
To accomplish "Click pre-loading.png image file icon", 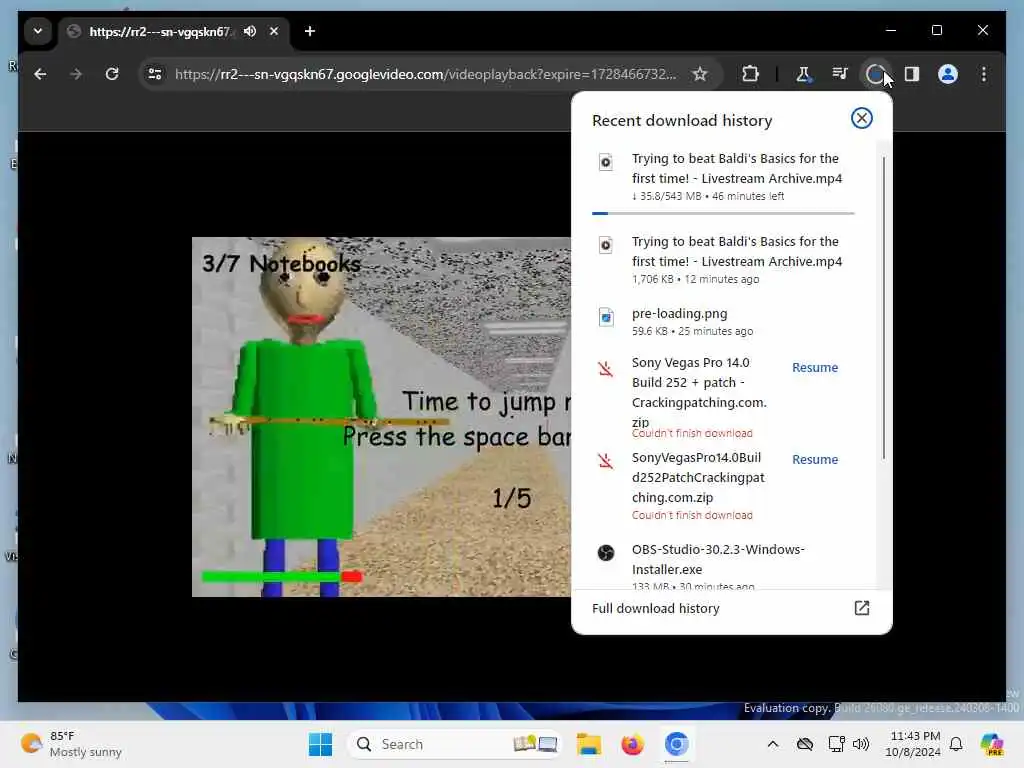I will pyautogui.click(x=605, y=317).
